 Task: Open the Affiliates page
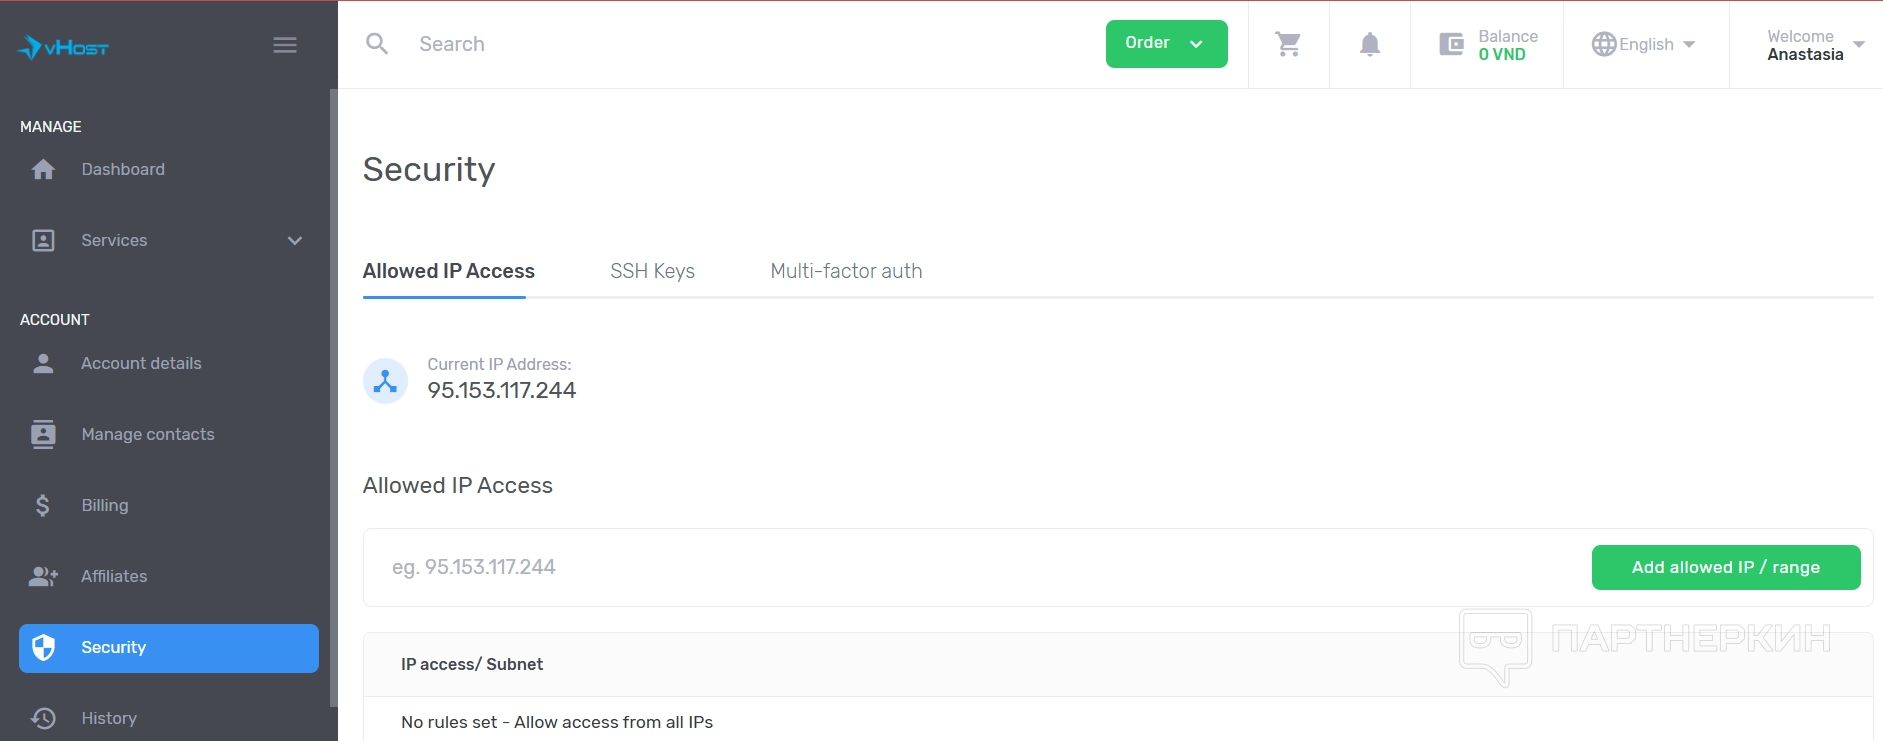click(114, 577)
